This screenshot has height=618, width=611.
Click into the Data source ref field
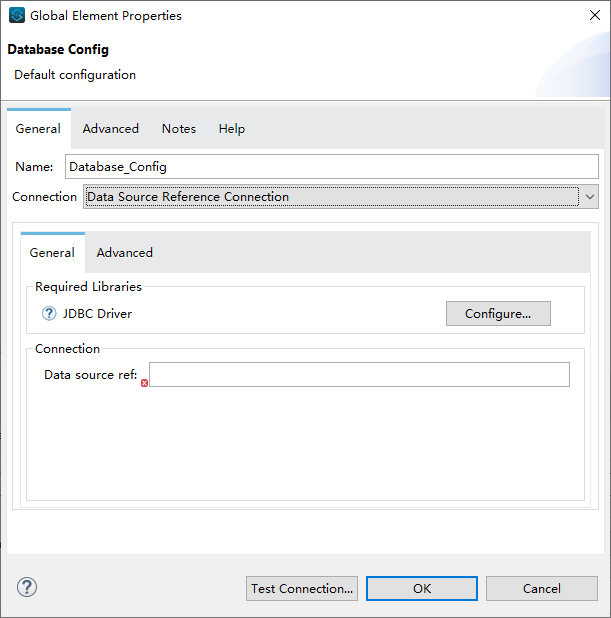359,375
